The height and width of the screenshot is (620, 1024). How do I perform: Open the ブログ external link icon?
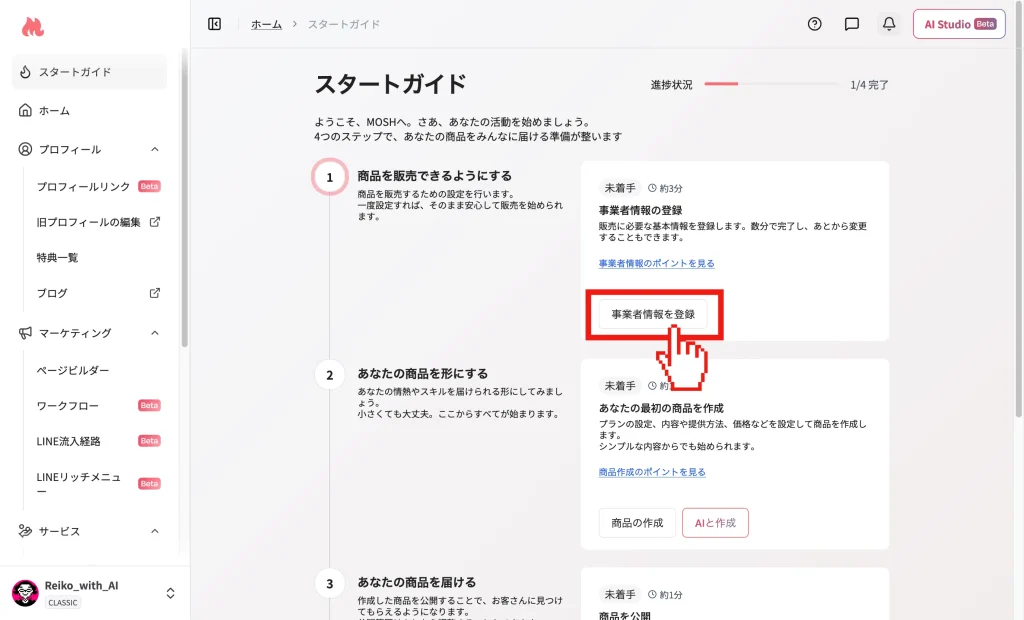(155, 293)
